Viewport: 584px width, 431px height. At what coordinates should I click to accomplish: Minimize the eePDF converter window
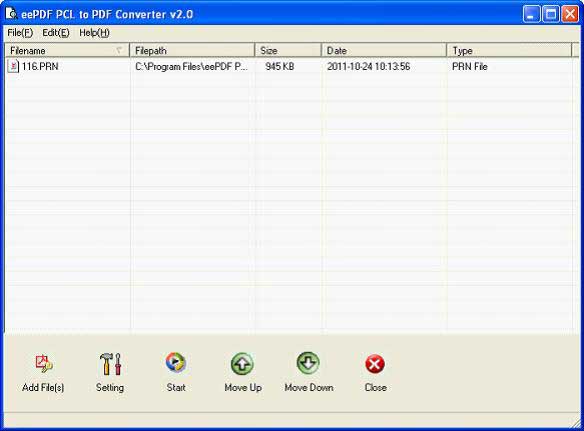coord(531,14)
